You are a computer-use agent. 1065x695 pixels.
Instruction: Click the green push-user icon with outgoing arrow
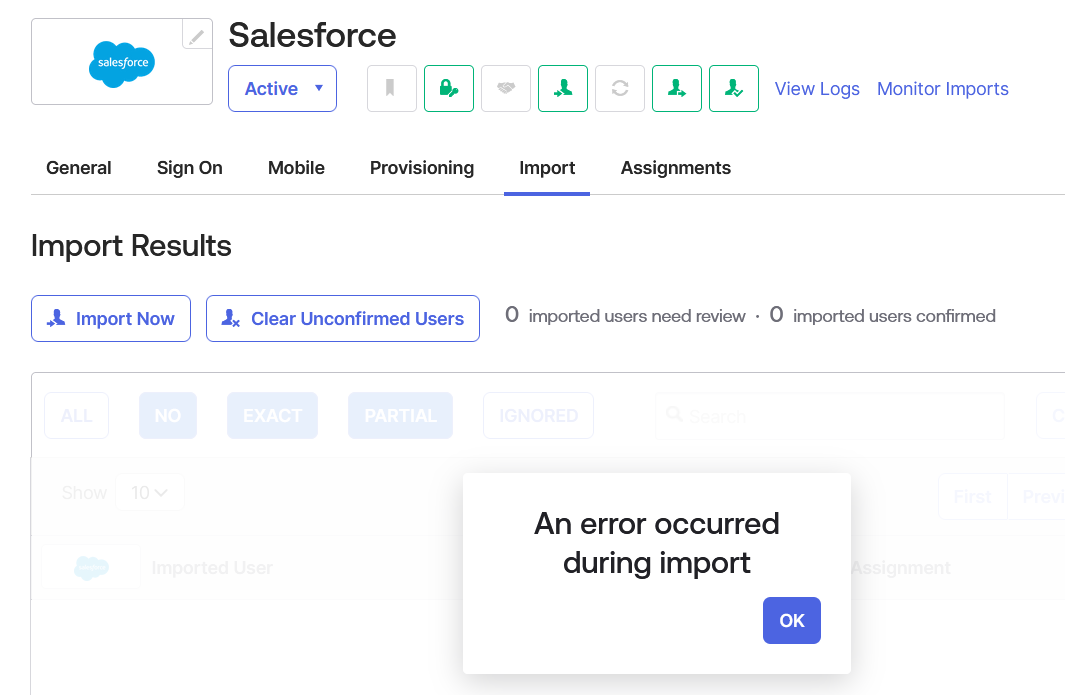pos(676,88)
